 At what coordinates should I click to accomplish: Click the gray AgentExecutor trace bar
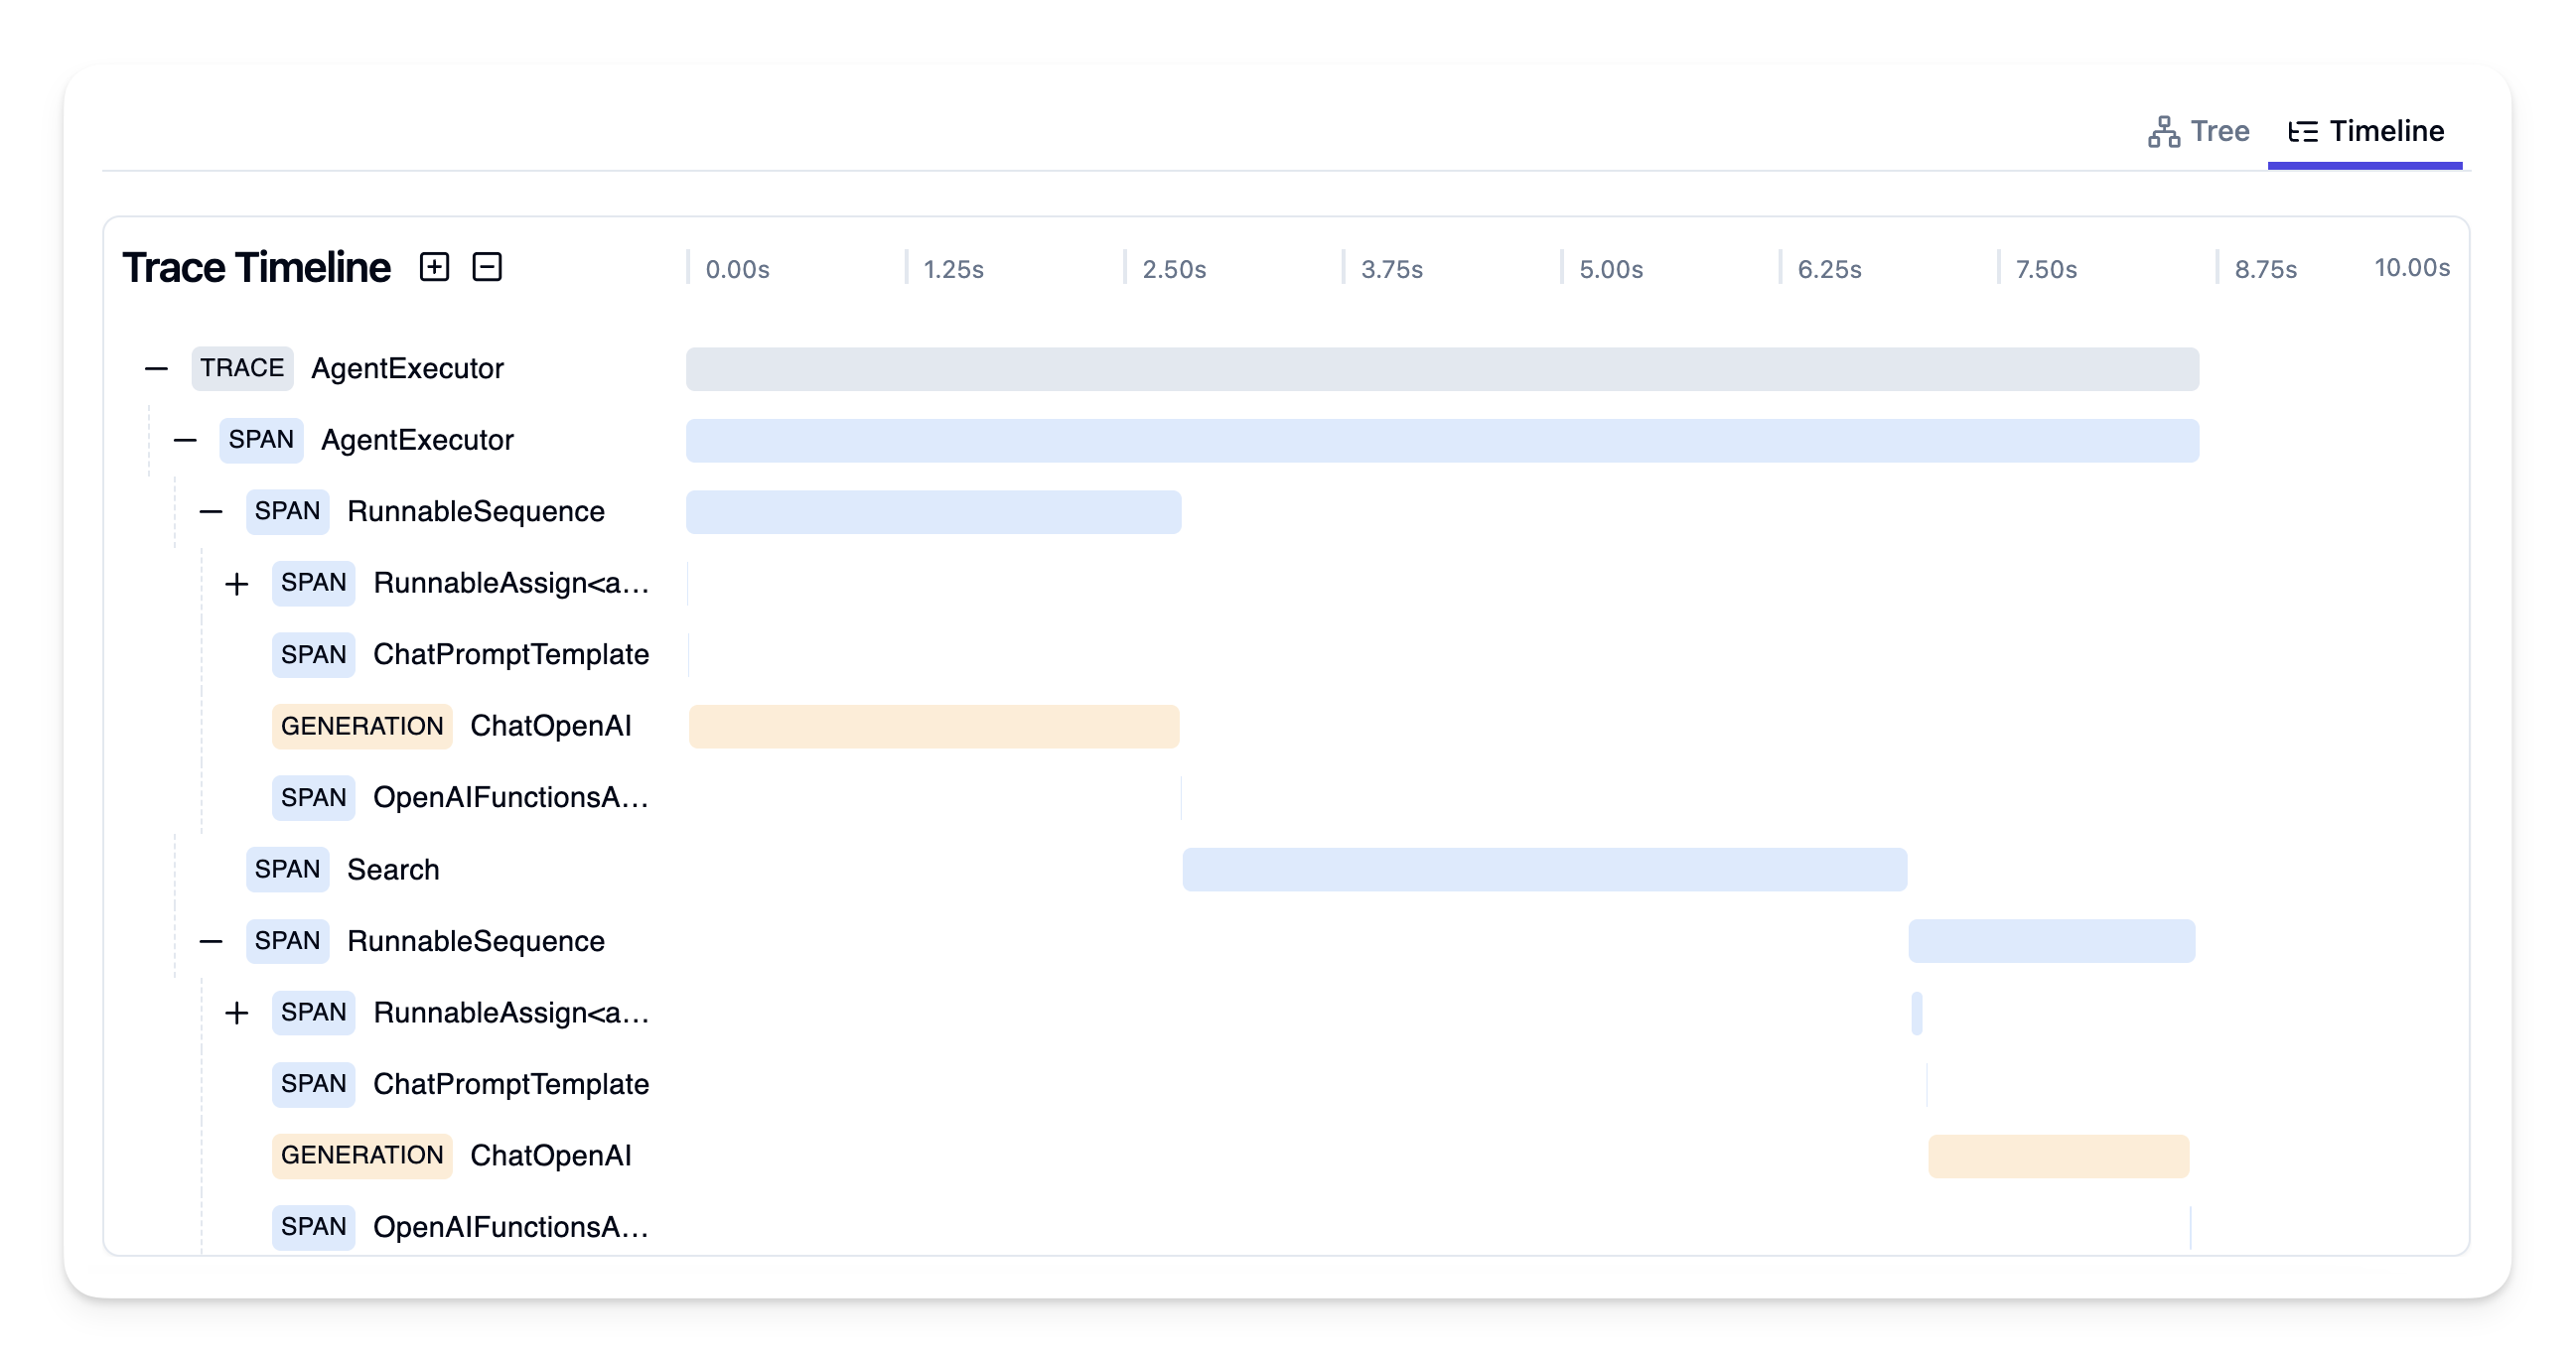(1440, 368)
